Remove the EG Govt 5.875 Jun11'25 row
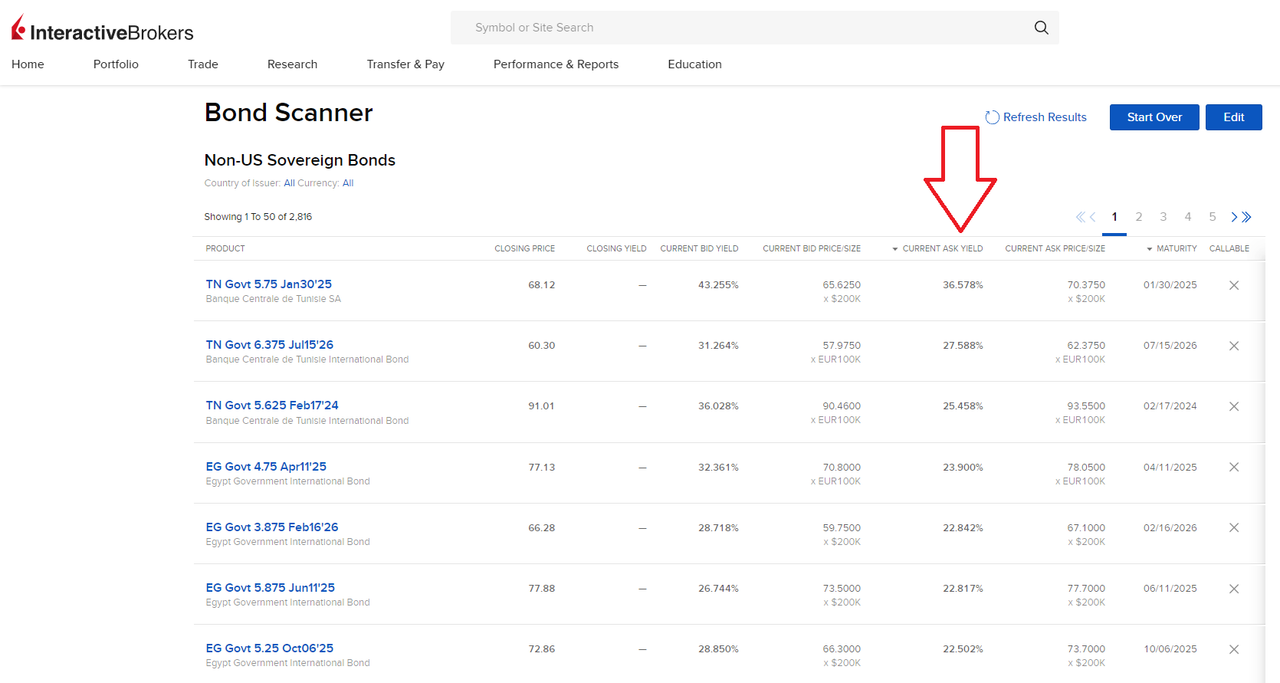The image size is (1280, 683). click(x=1234, y=589)
